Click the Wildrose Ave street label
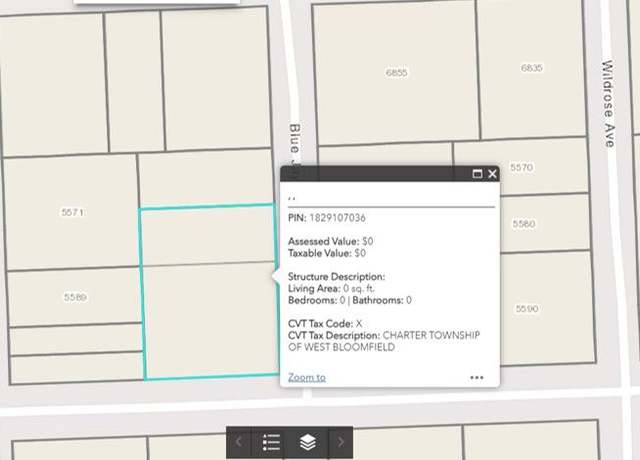 pyautogui.click(x=608, y=104)
